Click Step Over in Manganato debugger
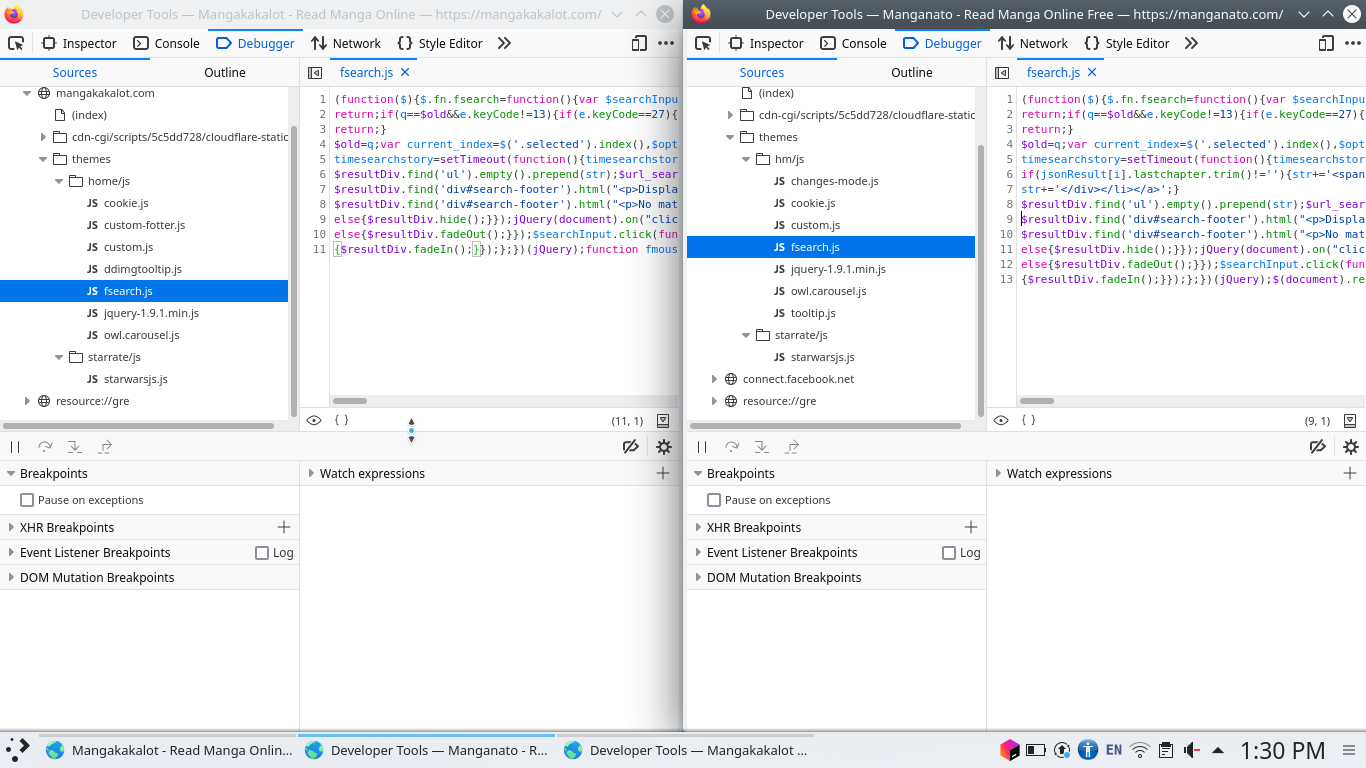 [732, 447]
